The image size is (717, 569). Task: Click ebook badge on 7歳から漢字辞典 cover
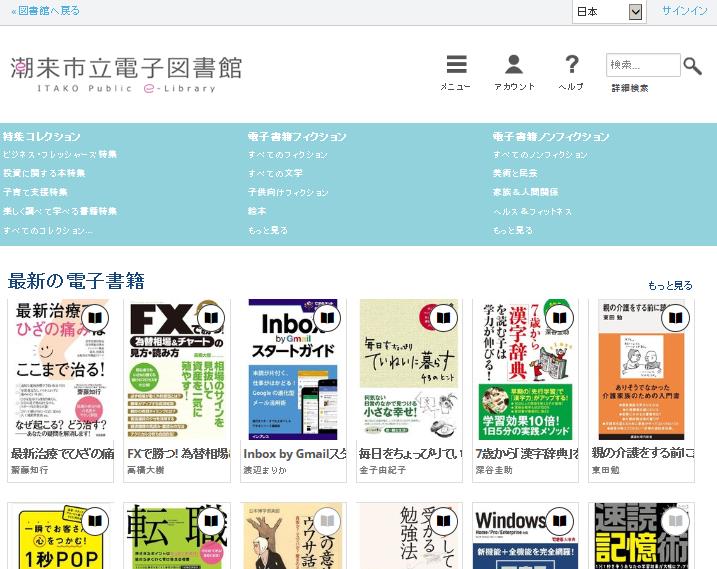[x=559, y=317]
